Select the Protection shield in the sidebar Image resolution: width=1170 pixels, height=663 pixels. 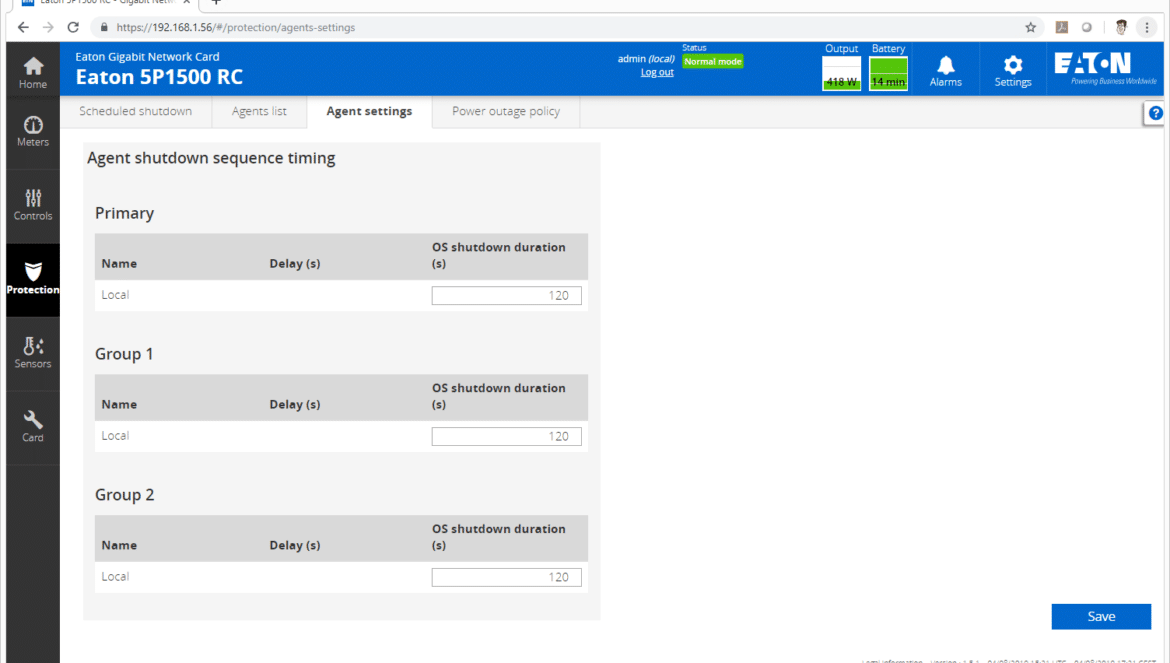33,280
